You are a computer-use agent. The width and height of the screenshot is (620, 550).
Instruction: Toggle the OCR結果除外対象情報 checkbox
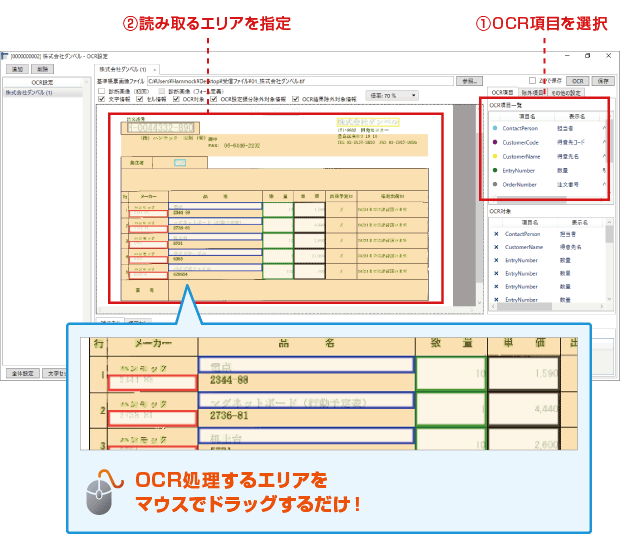295,99
